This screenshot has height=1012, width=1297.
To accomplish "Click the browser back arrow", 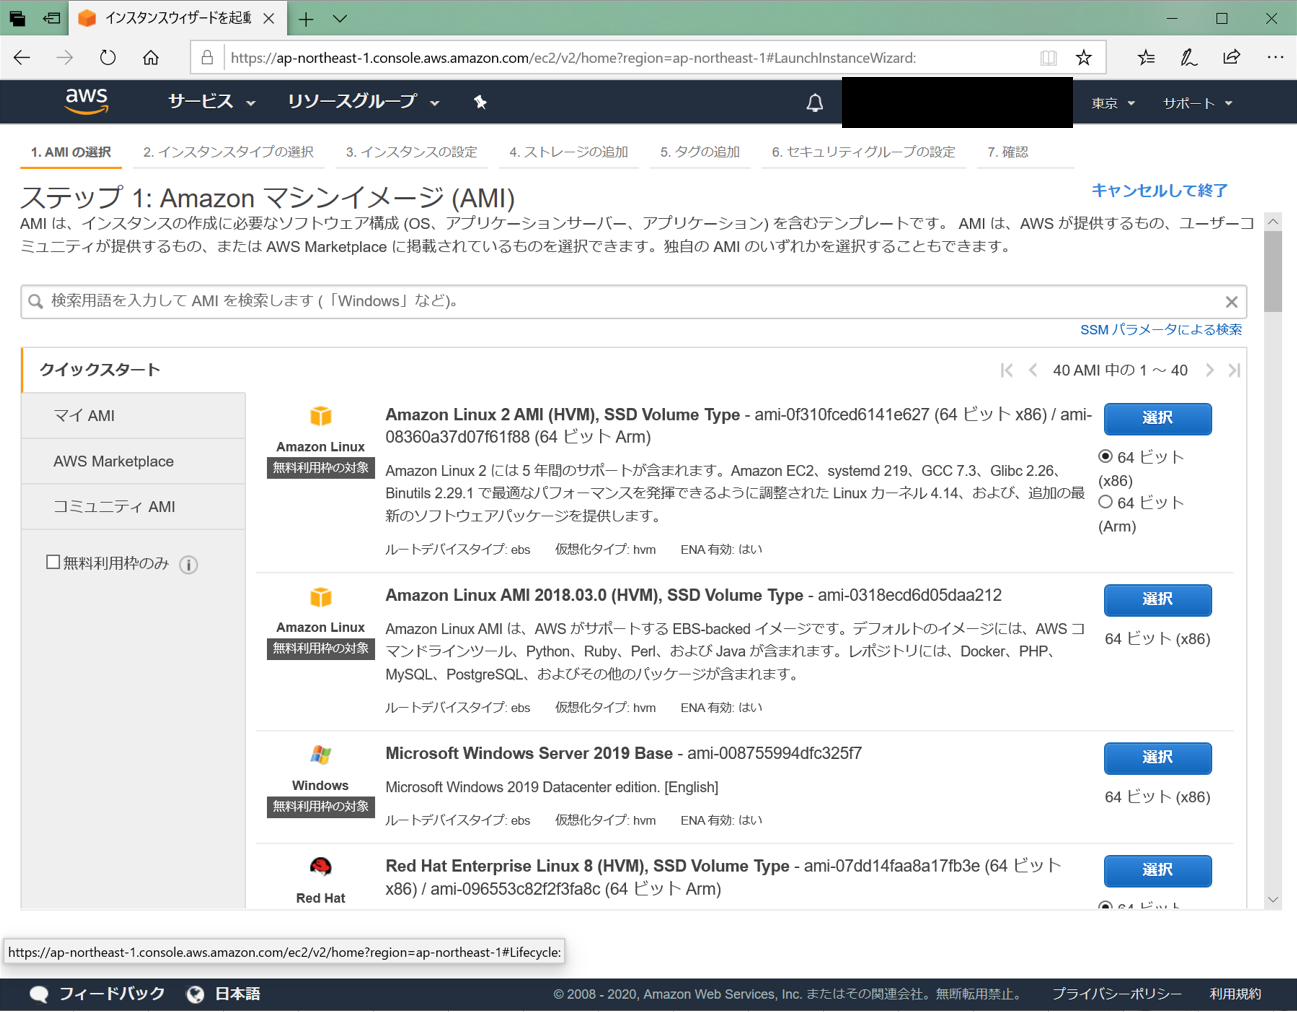I will pos(22,58).
